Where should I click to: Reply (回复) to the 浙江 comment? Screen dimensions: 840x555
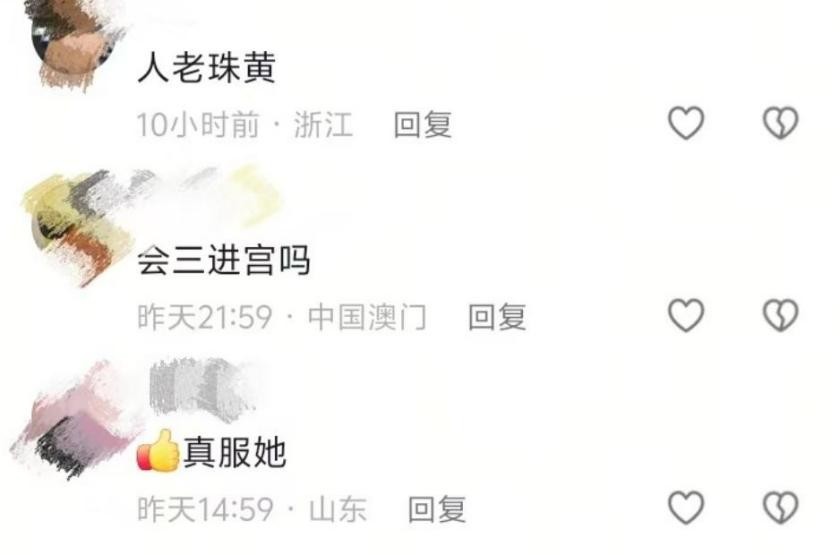[423, 124]
